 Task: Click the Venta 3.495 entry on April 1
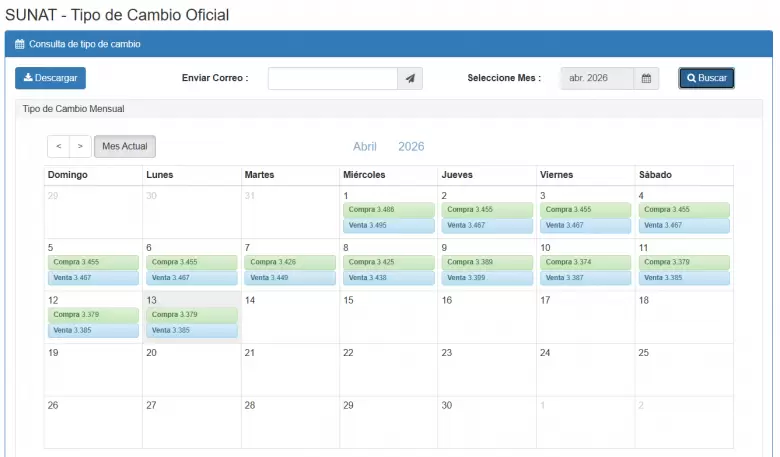point(388,226)
